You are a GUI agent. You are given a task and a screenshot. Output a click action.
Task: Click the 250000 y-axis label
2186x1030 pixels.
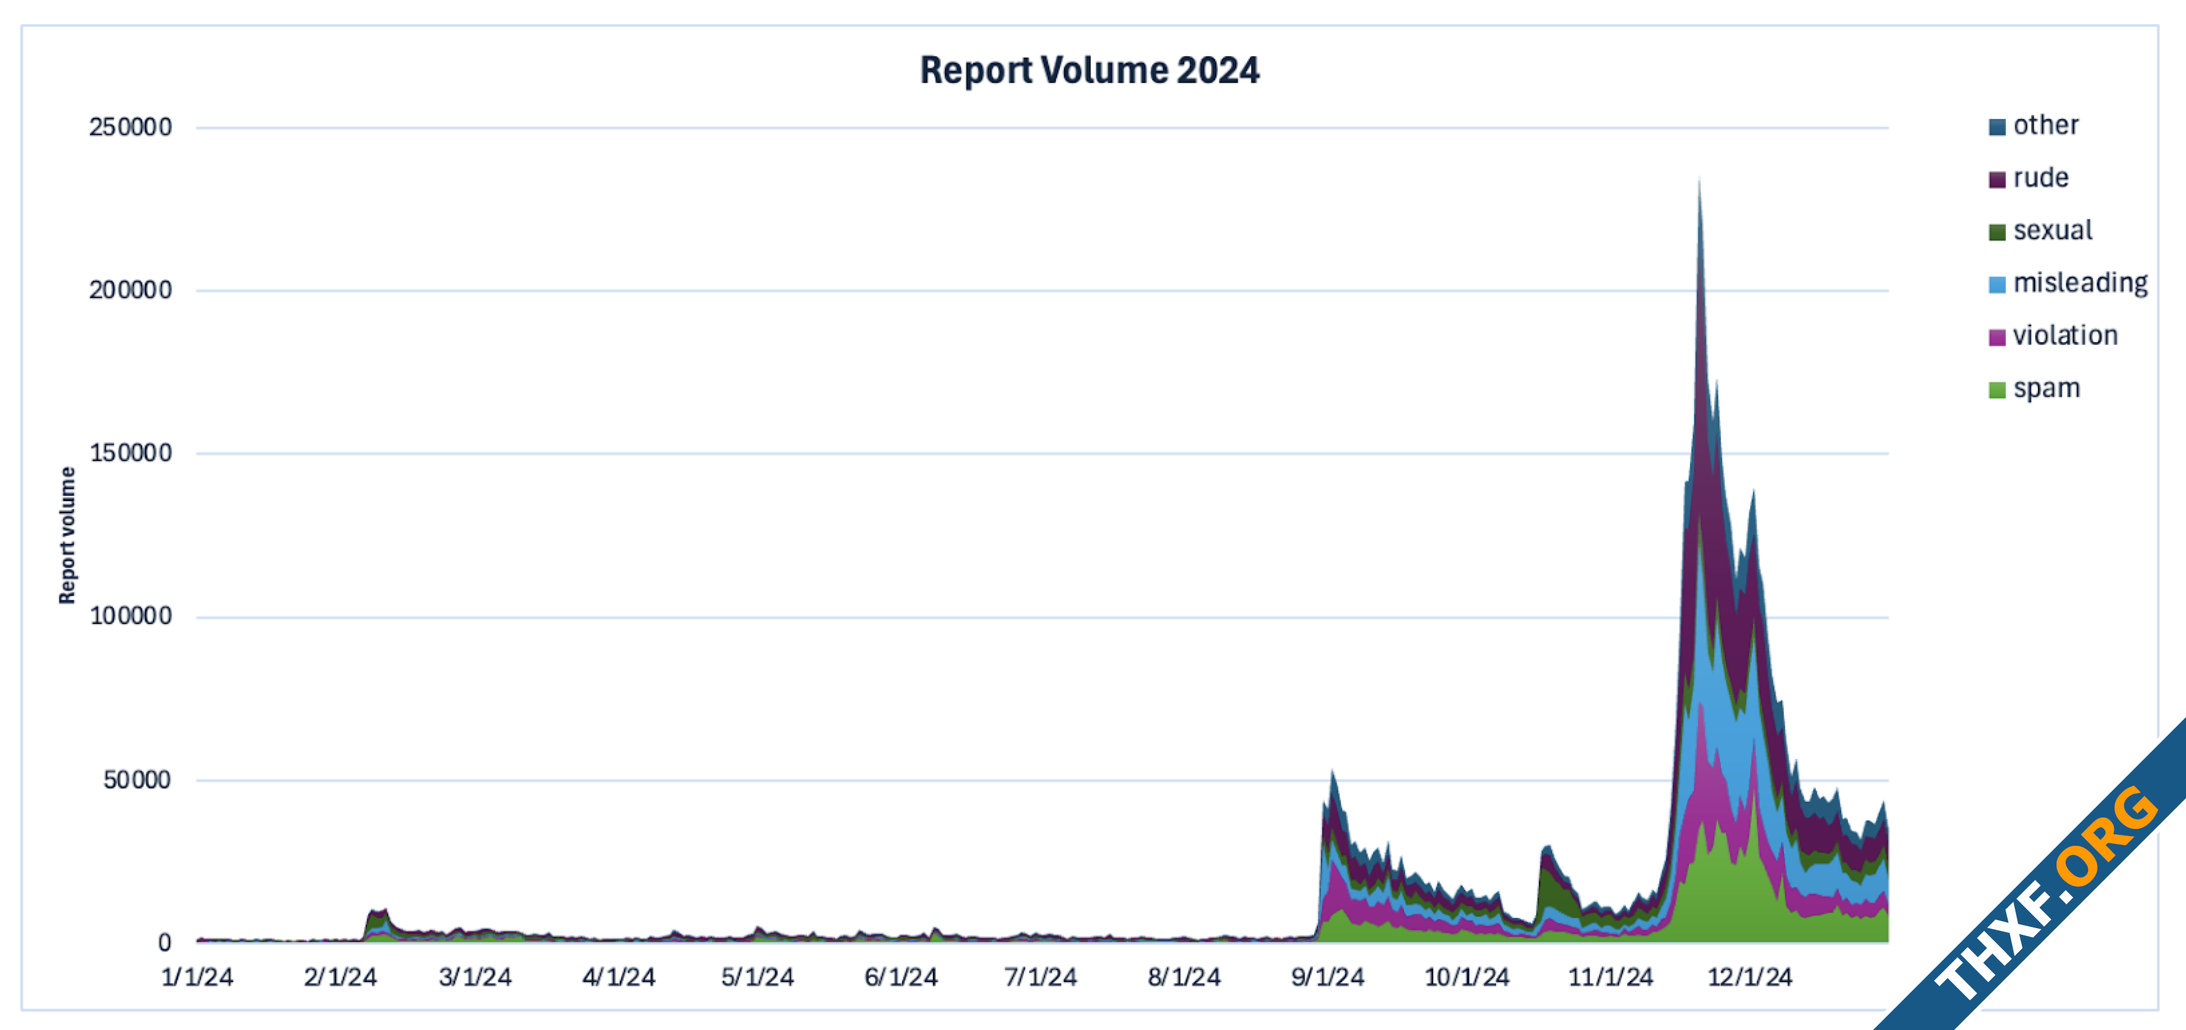130,127
